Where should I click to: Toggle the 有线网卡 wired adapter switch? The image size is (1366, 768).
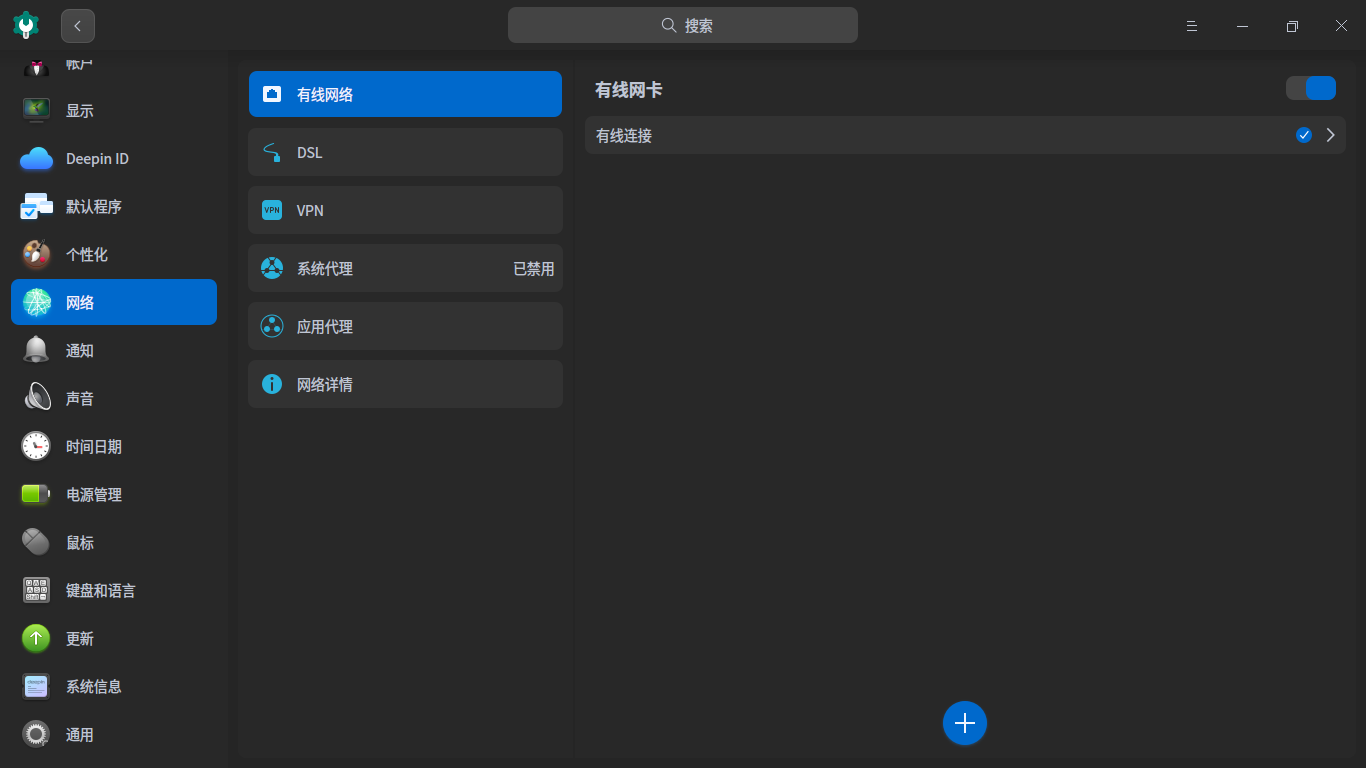pyautogui.click(x=1311, y=88)
